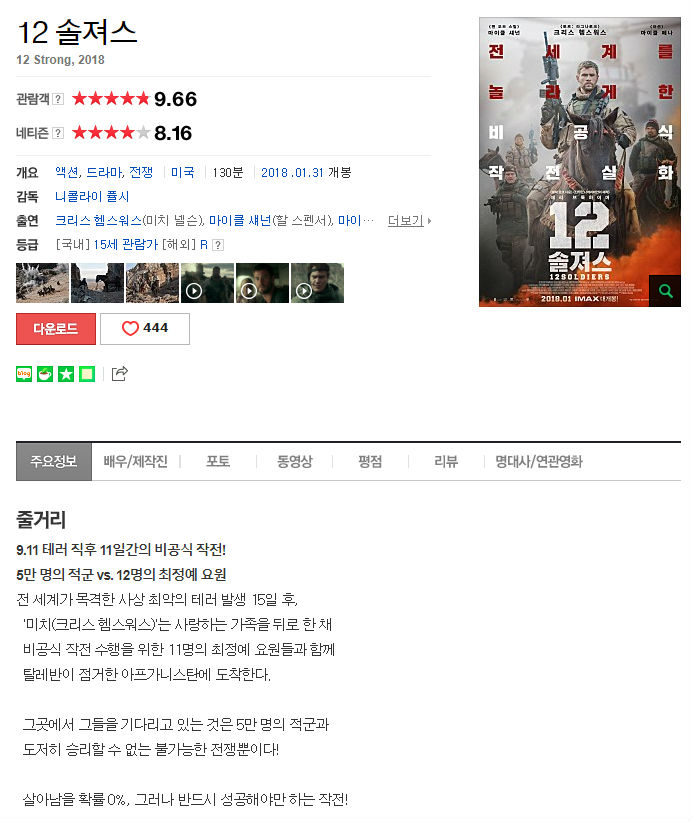Image resolution: width=693 pixels, height=822 pixels.
Task: Play the first video clip thumbnail
Action: [208, 283]
